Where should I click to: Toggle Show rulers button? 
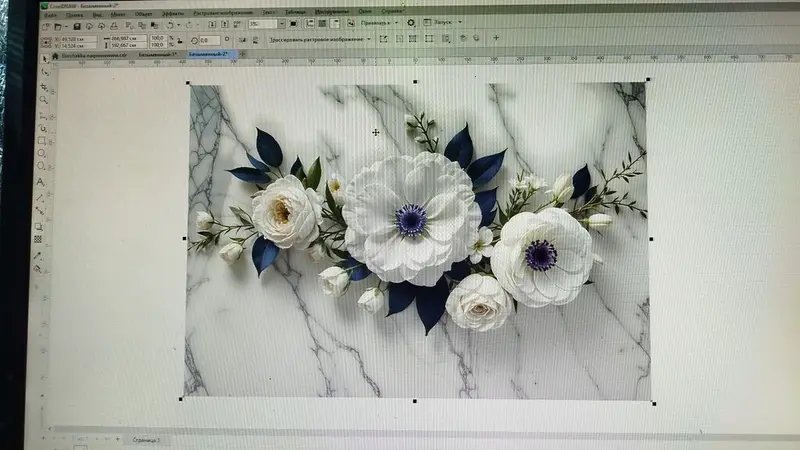[x=310, y=23]
